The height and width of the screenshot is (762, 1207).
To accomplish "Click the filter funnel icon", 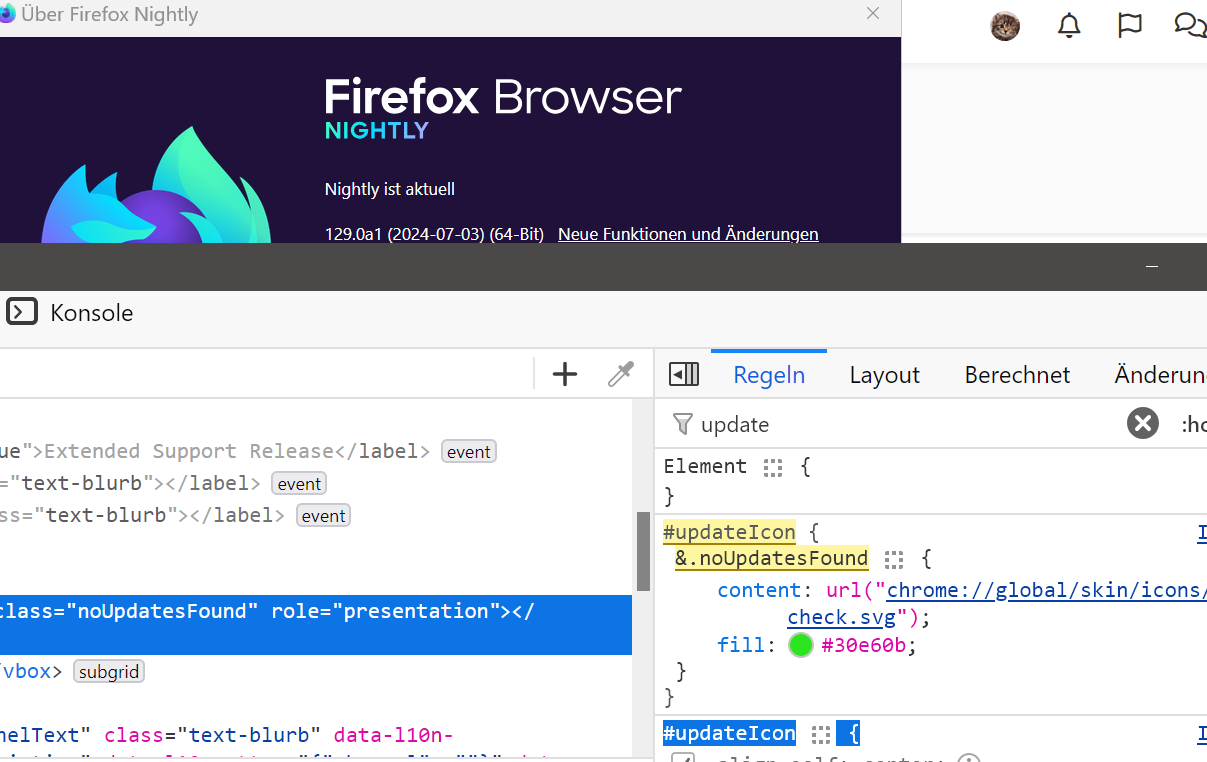I will point(682,424).
